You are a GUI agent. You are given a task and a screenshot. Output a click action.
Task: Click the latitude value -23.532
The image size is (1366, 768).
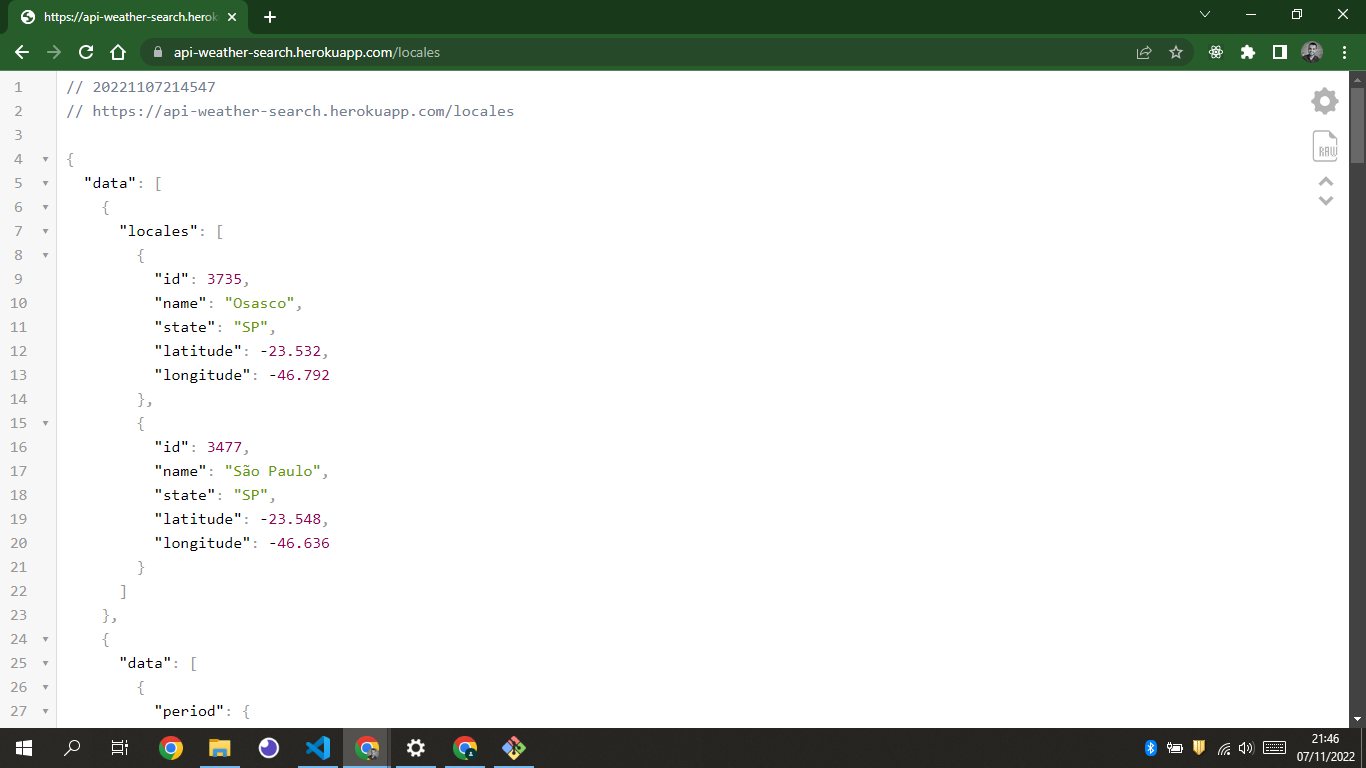tap(290, 351)
